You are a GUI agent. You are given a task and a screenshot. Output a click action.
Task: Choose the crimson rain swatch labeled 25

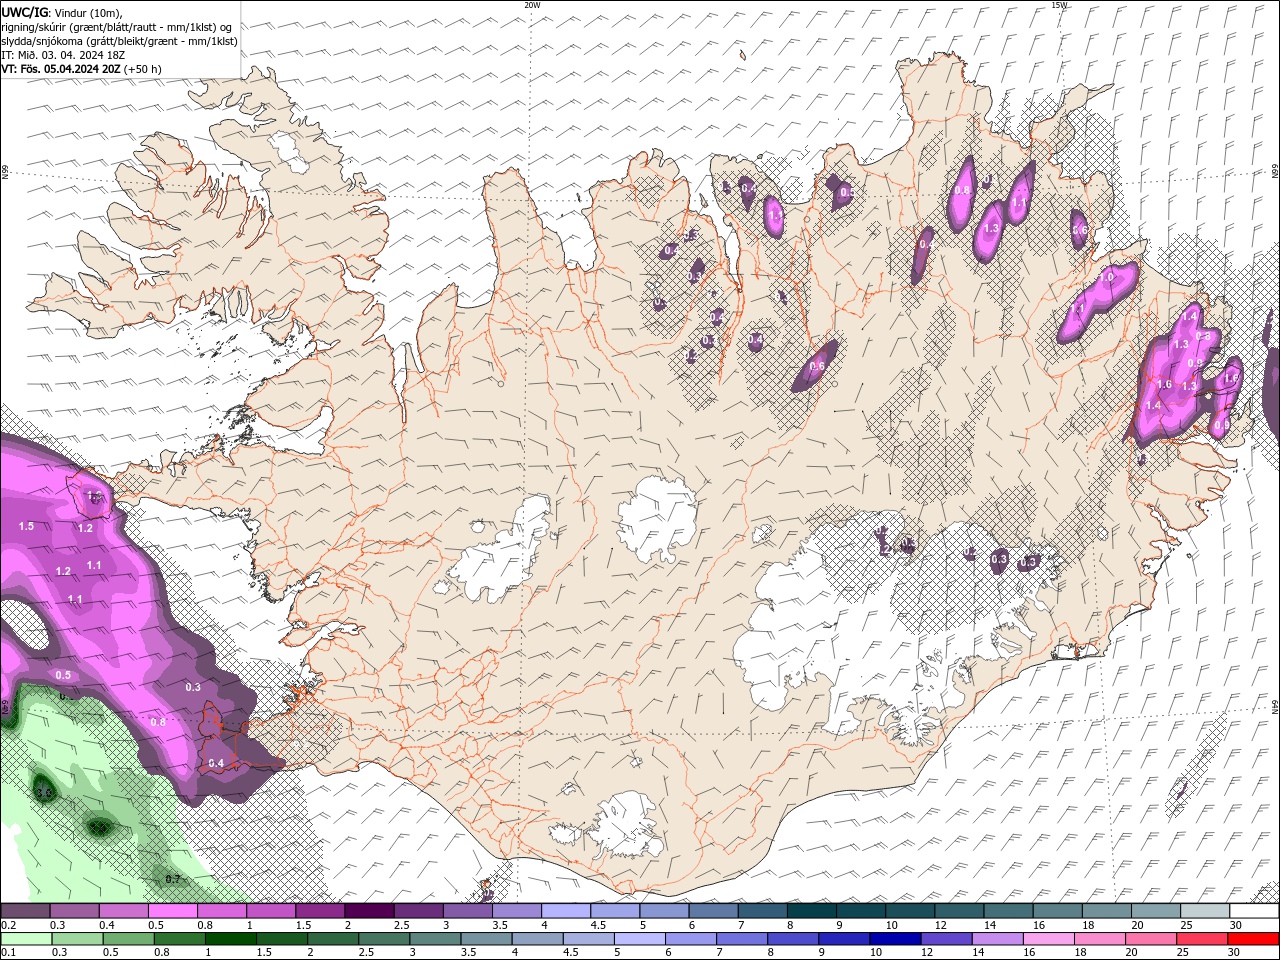1202,939
